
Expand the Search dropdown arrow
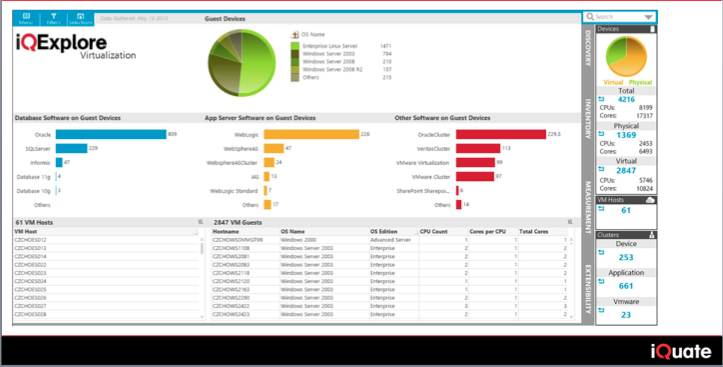[x=648, y=17]
